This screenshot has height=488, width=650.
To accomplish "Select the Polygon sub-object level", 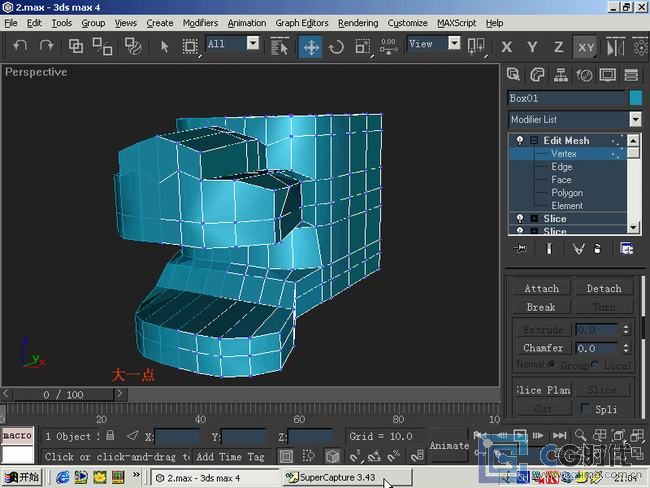I will [567, 193].
